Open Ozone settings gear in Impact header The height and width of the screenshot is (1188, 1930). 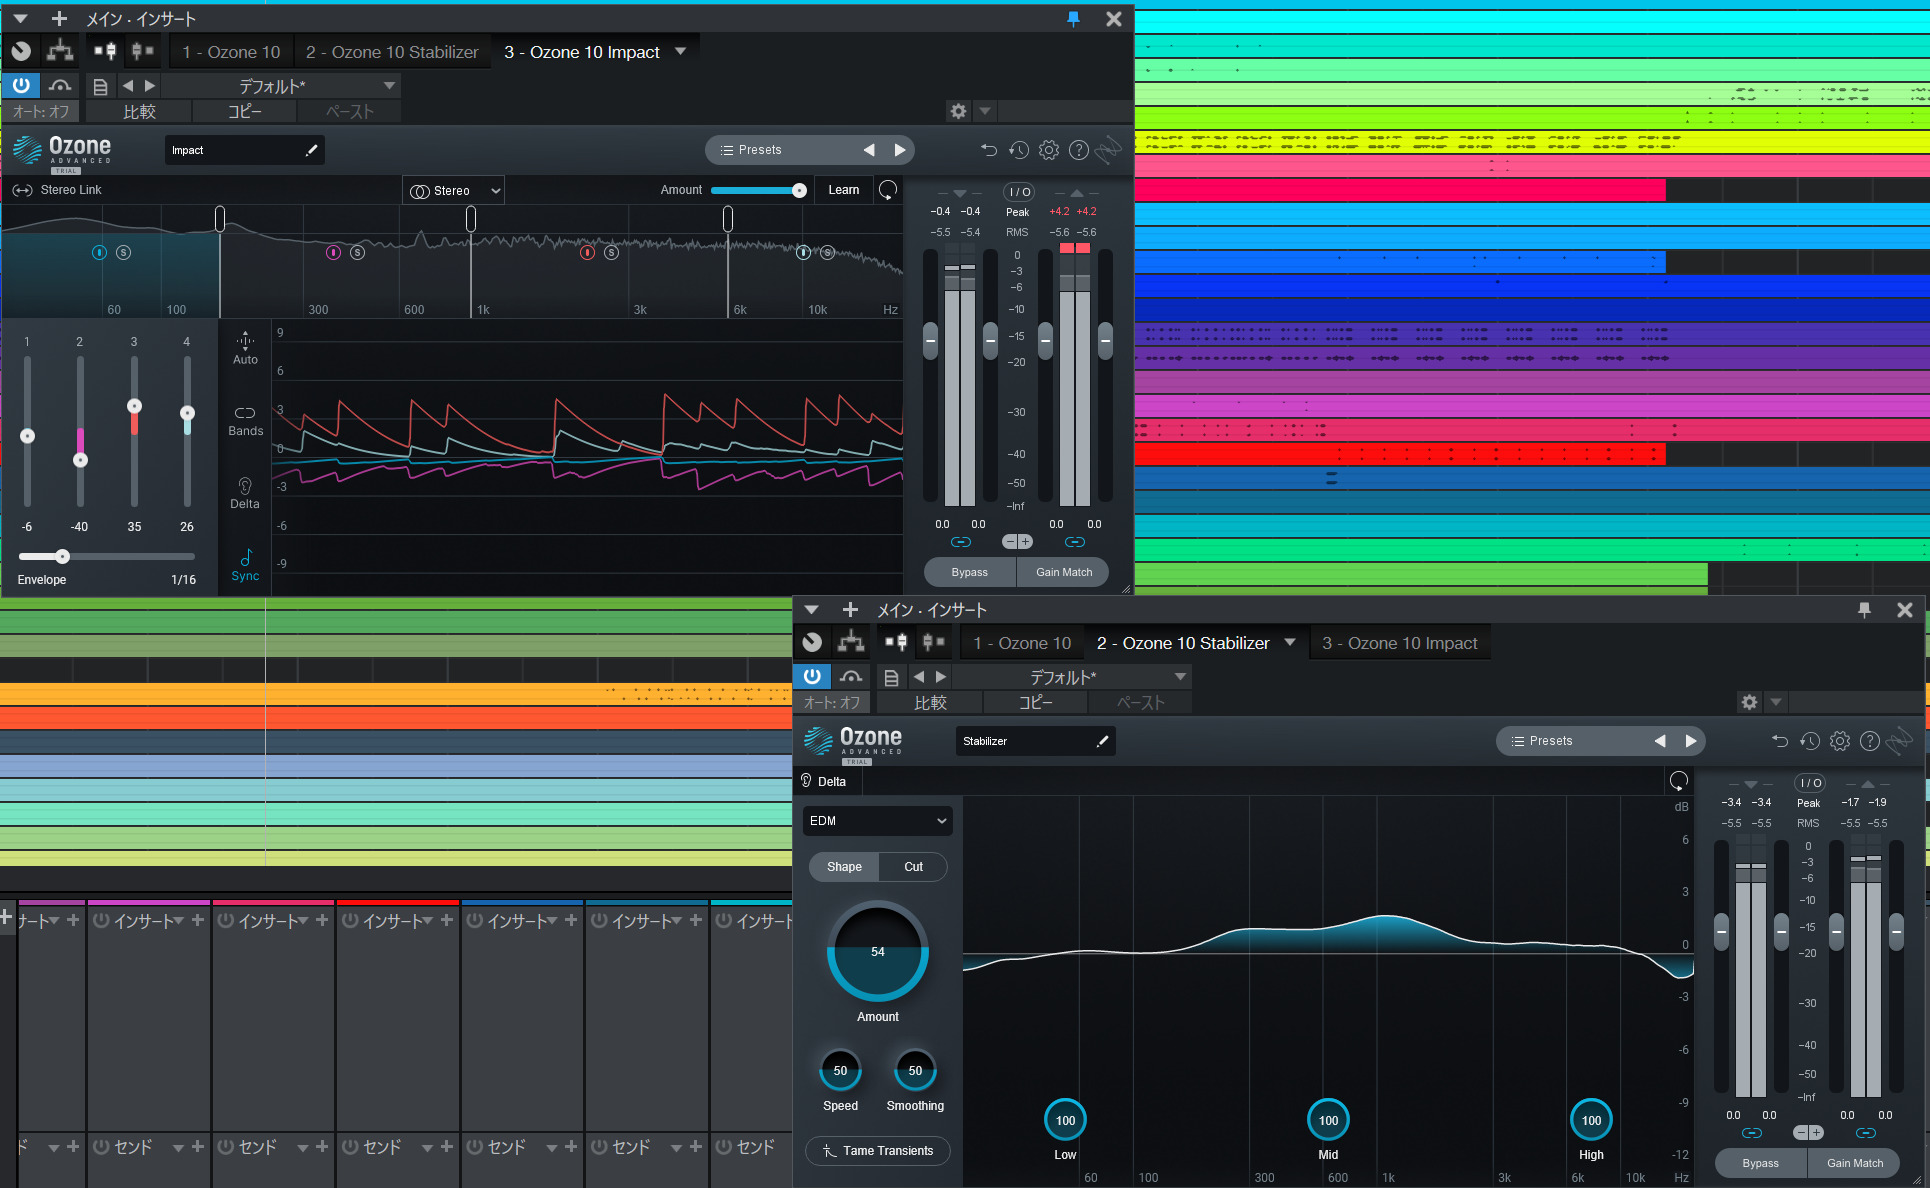pos(1049,150)
